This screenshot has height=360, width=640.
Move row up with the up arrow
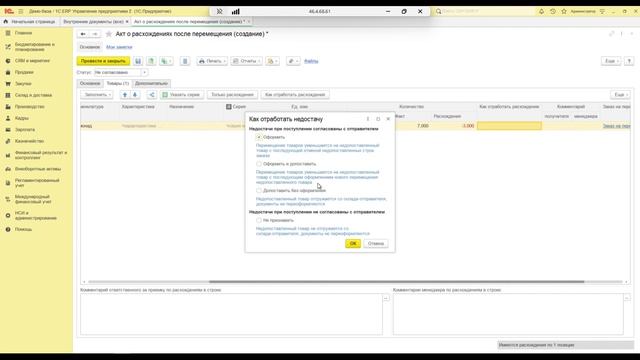pos(125,95)
